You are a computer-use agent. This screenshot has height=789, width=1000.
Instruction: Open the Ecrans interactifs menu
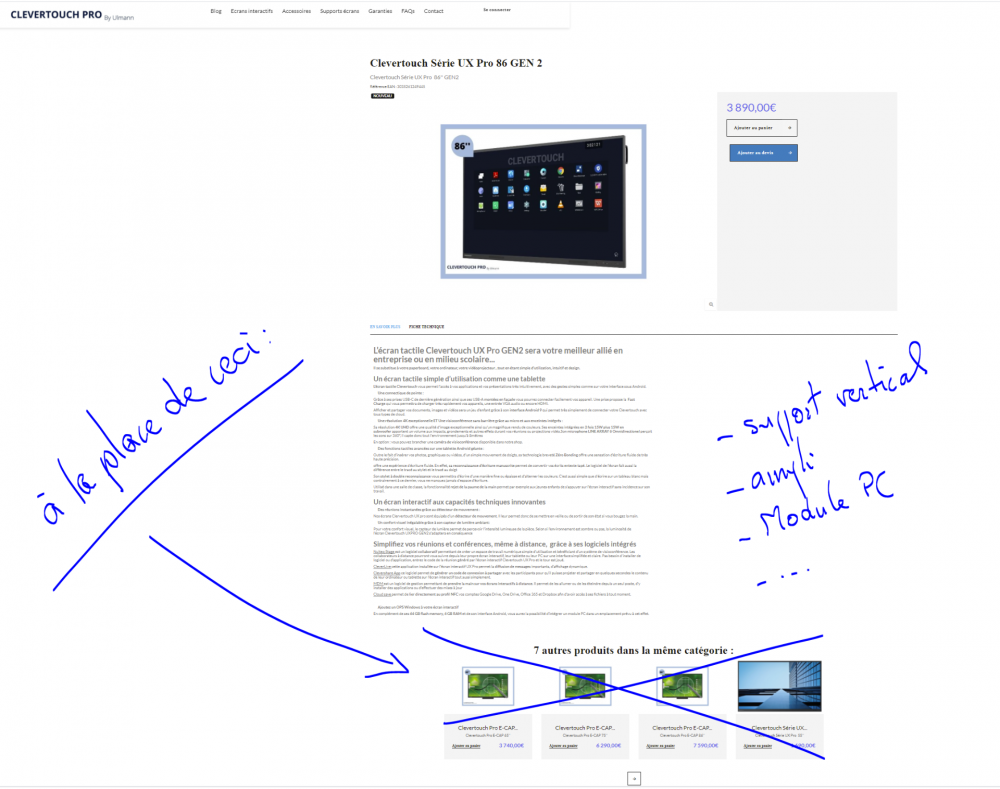[252, 11]
